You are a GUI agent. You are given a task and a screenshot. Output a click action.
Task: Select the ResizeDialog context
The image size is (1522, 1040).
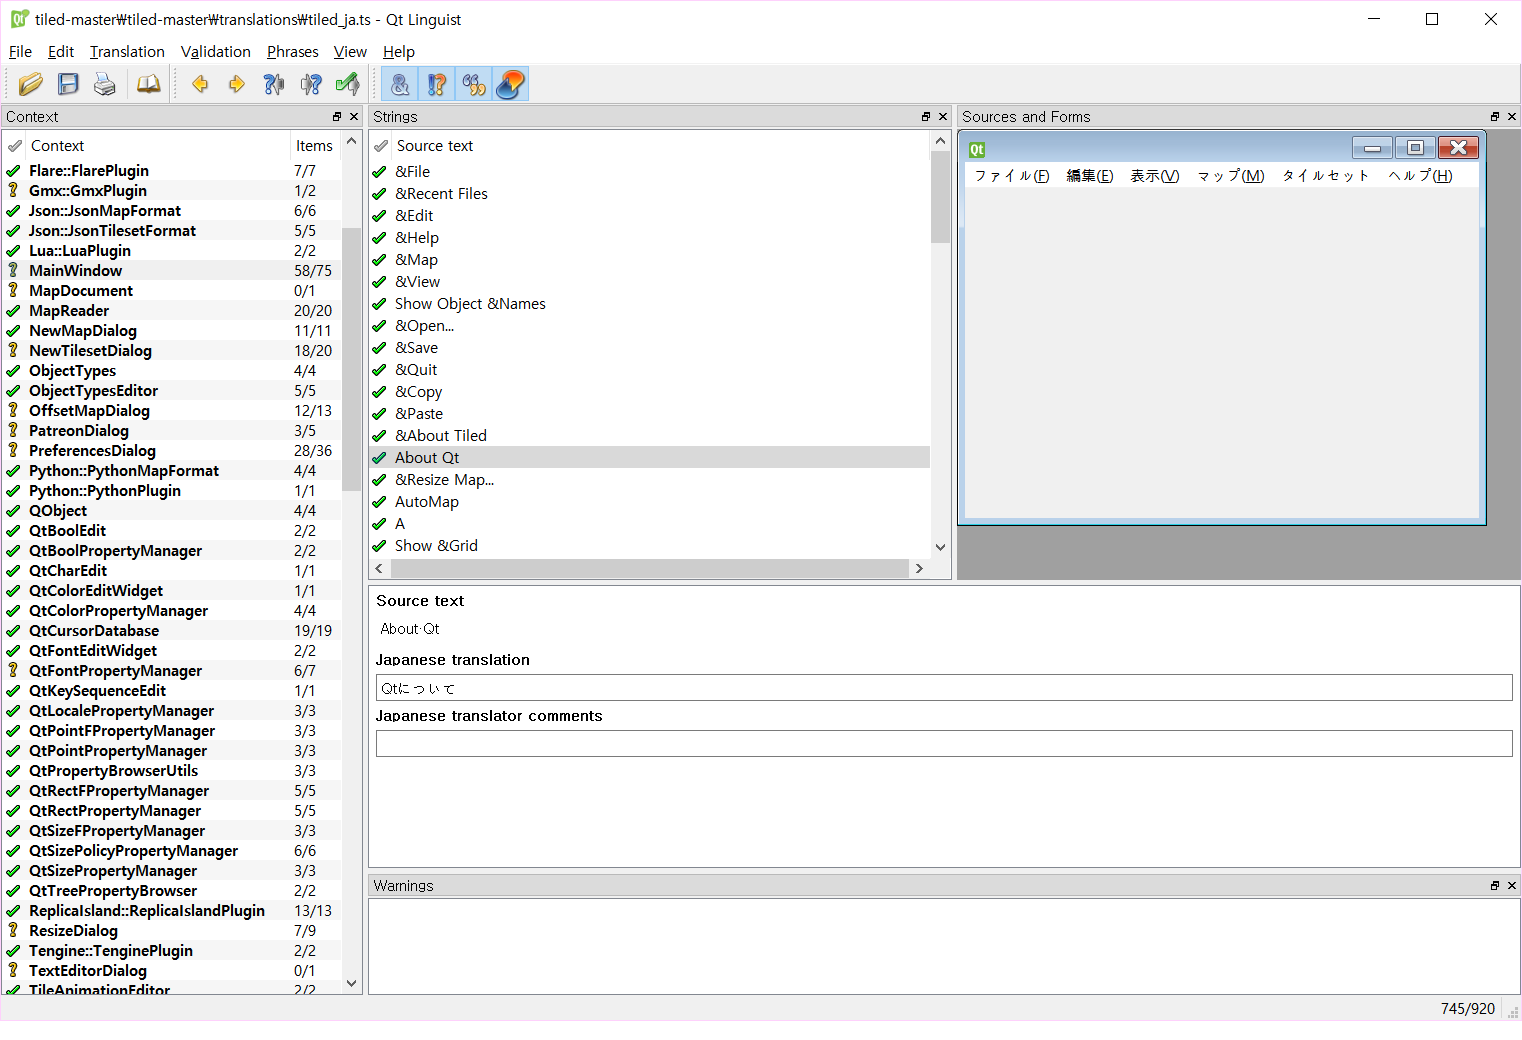coord(172,931)
